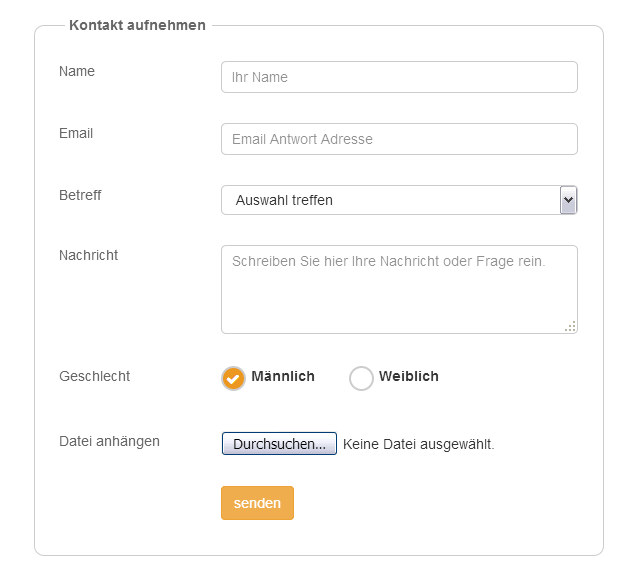Click the 'Email' field label
The image size is (637, 564).
point(76,133)
